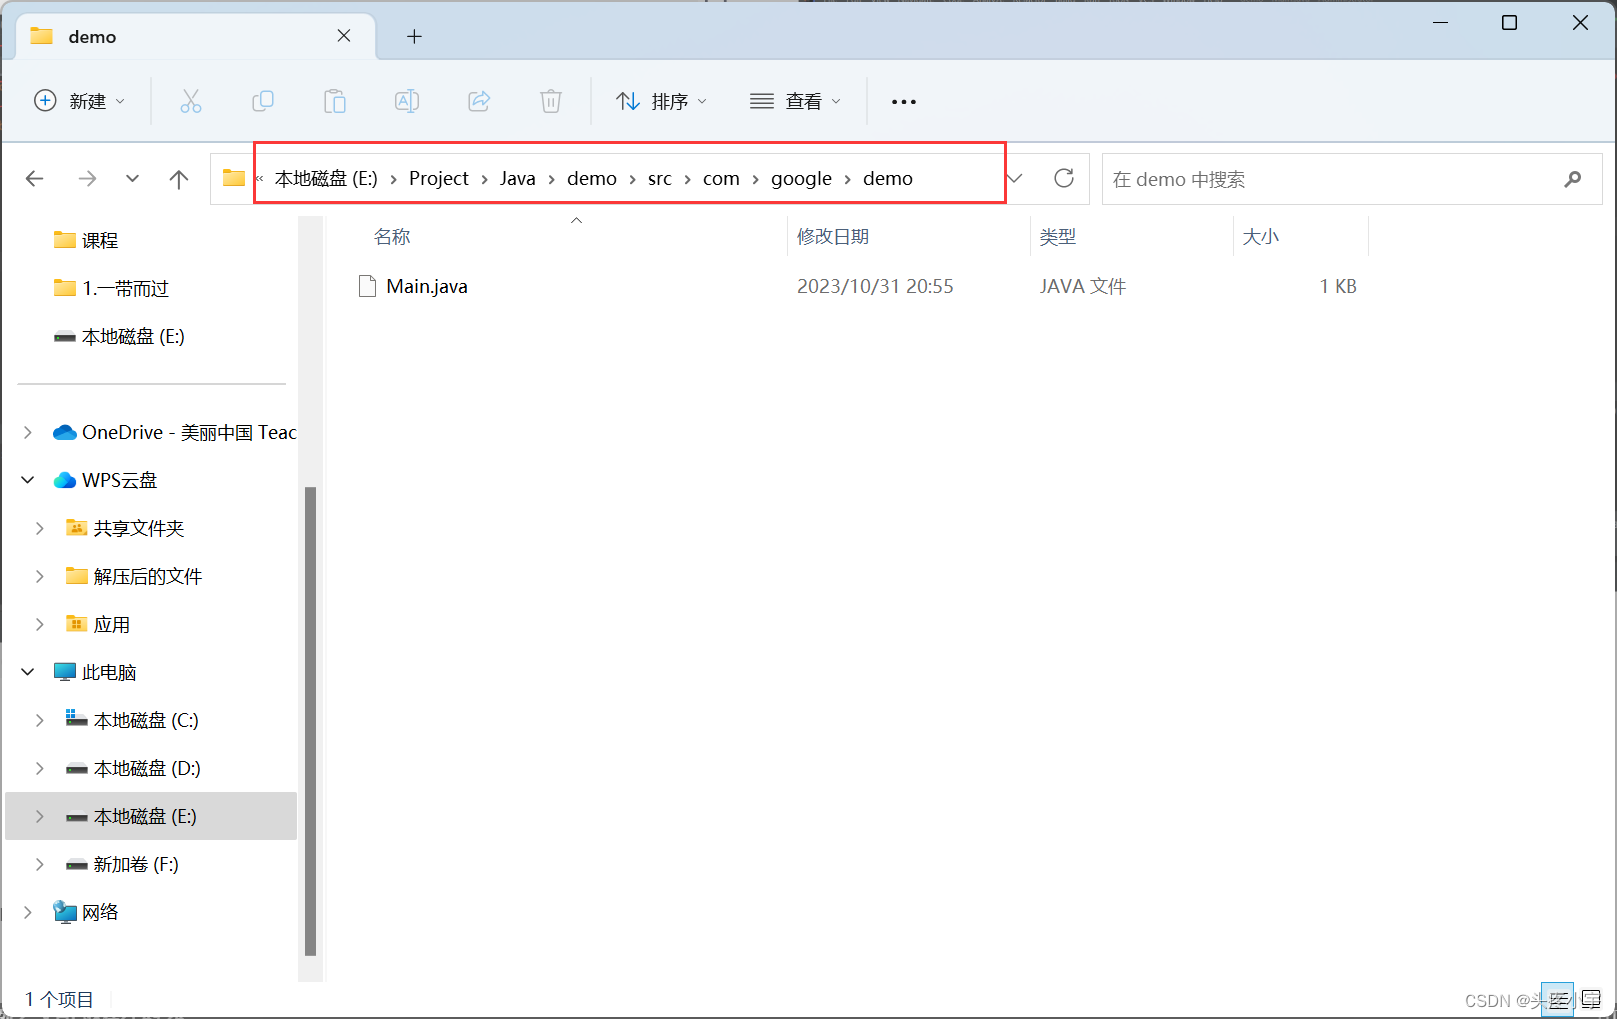This screenshot has height=1019, width=1617.
Task: Click the Share icon in the toolbar
Action: (479, 101)
